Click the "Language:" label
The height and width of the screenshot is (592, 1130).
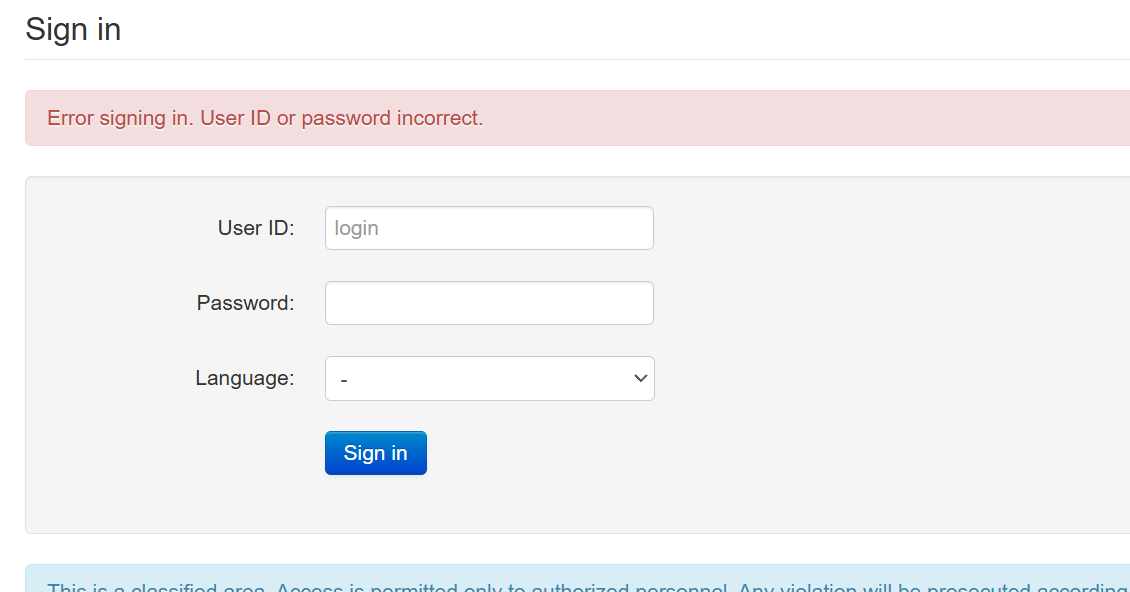pos(245,379)
